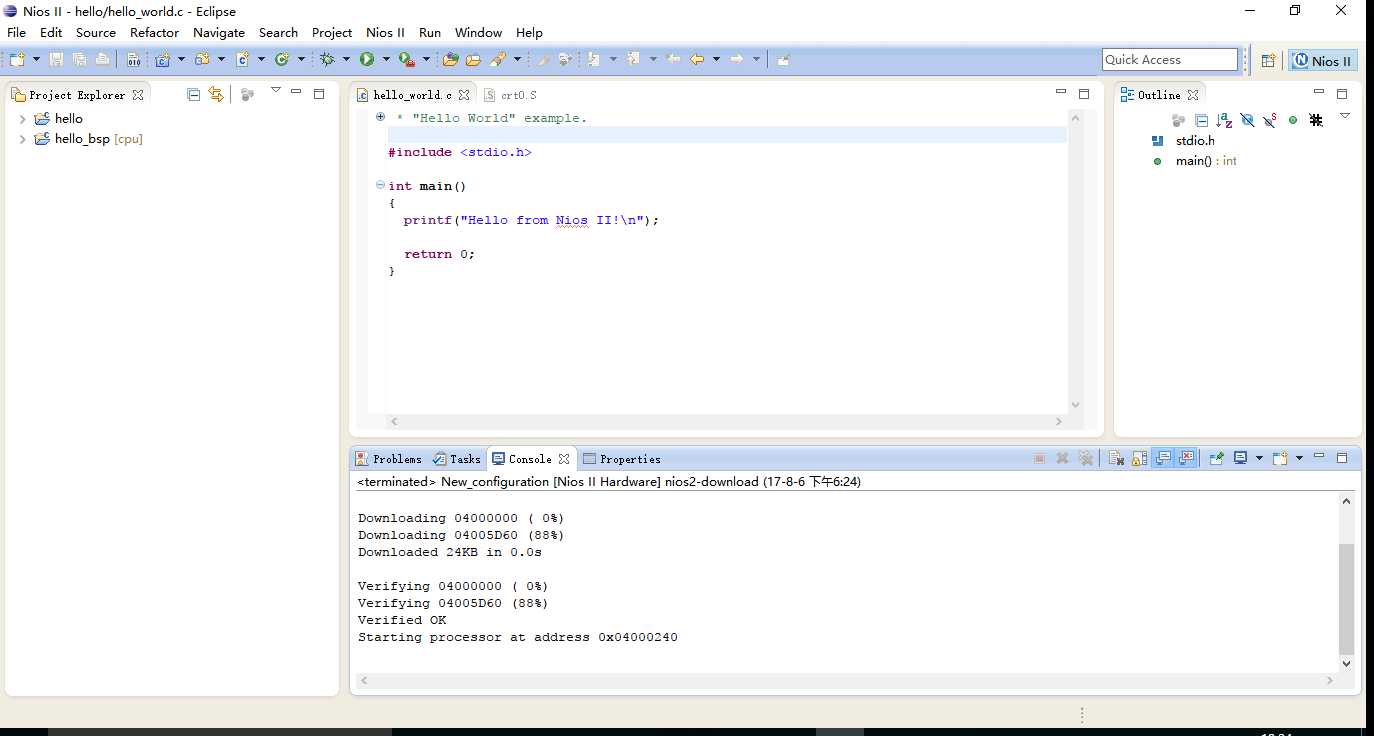
Task: Click the Search flashlight icon
Action: pyautogui.click(x=497, y=59)
